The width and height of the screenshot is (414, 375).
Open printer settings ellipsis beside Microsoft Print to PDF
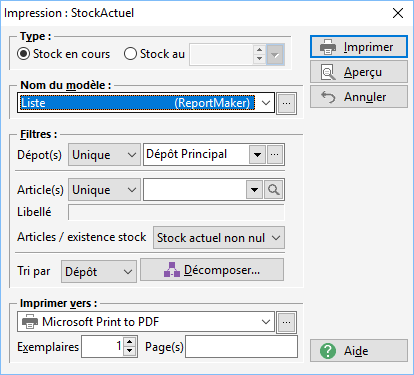286,322
